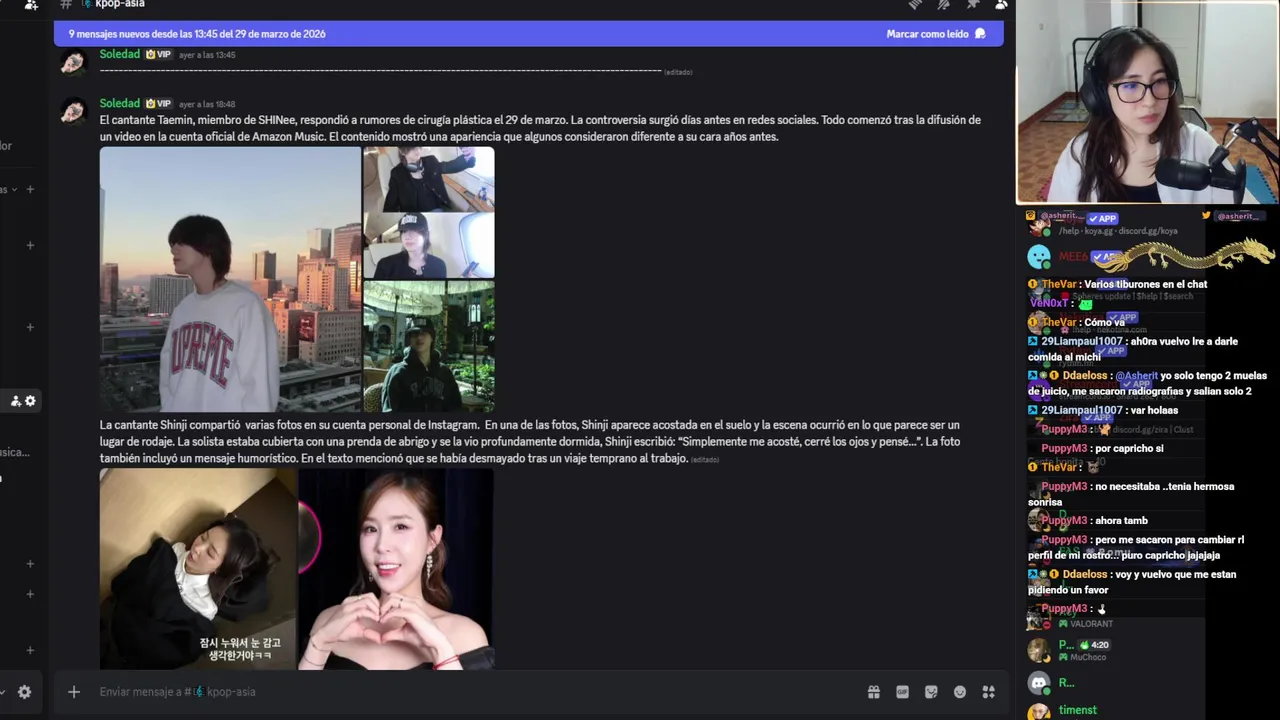Click the channel settings gear in sidebar
1280x720 pixels.
coord(30,401)
